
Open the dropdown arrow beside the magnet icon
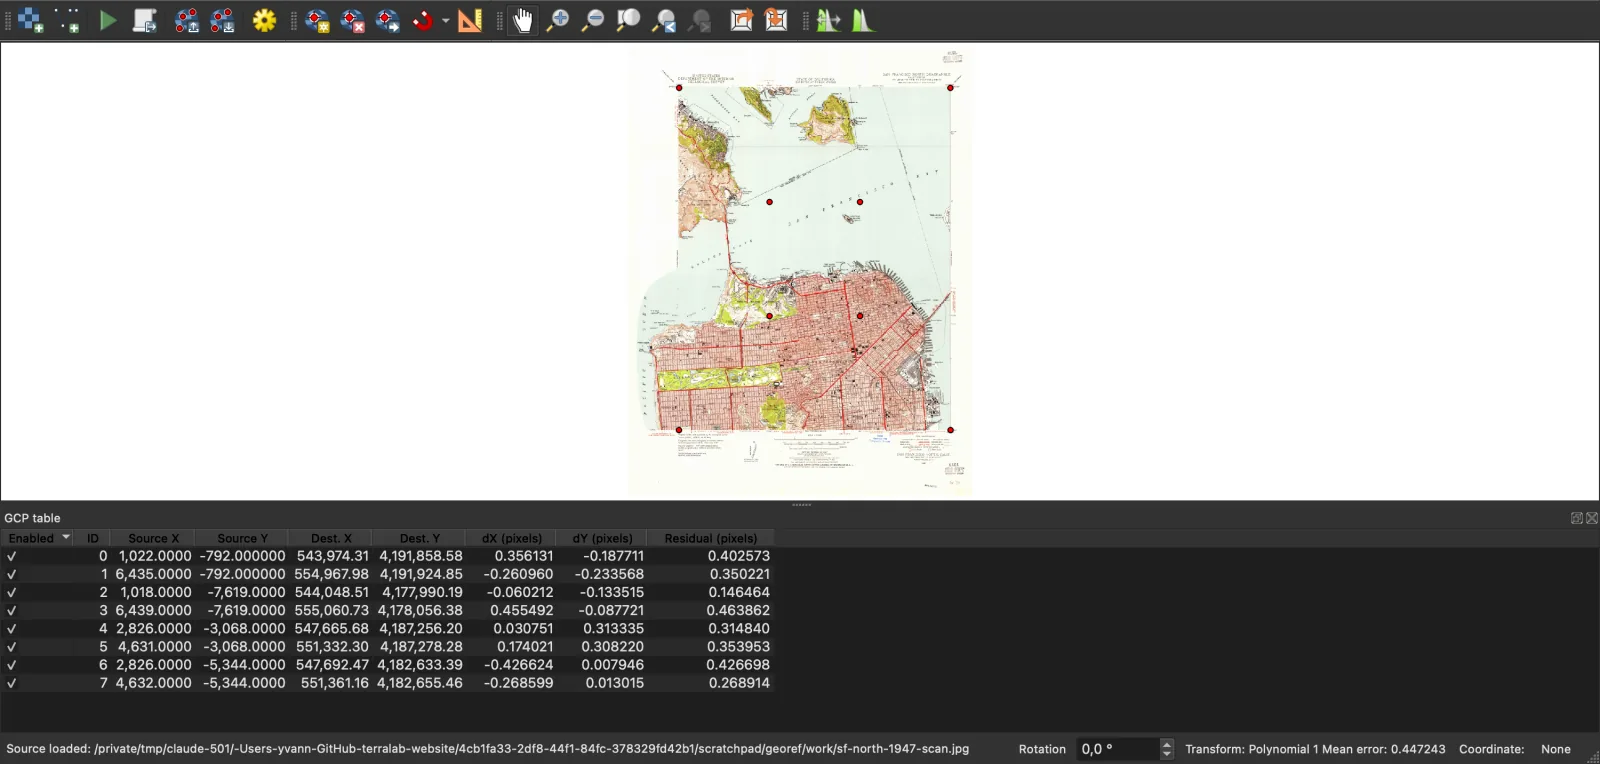(x=445, y=20)
